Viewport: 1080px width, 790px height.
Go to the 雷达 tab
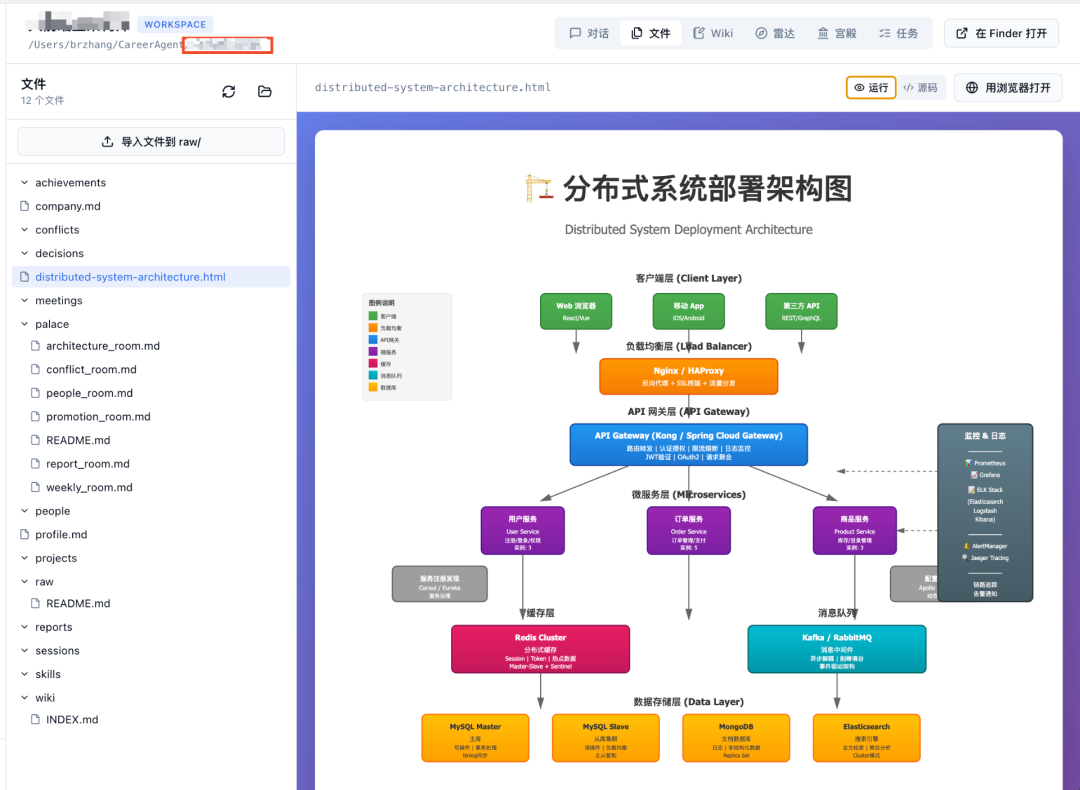[775, 33]
